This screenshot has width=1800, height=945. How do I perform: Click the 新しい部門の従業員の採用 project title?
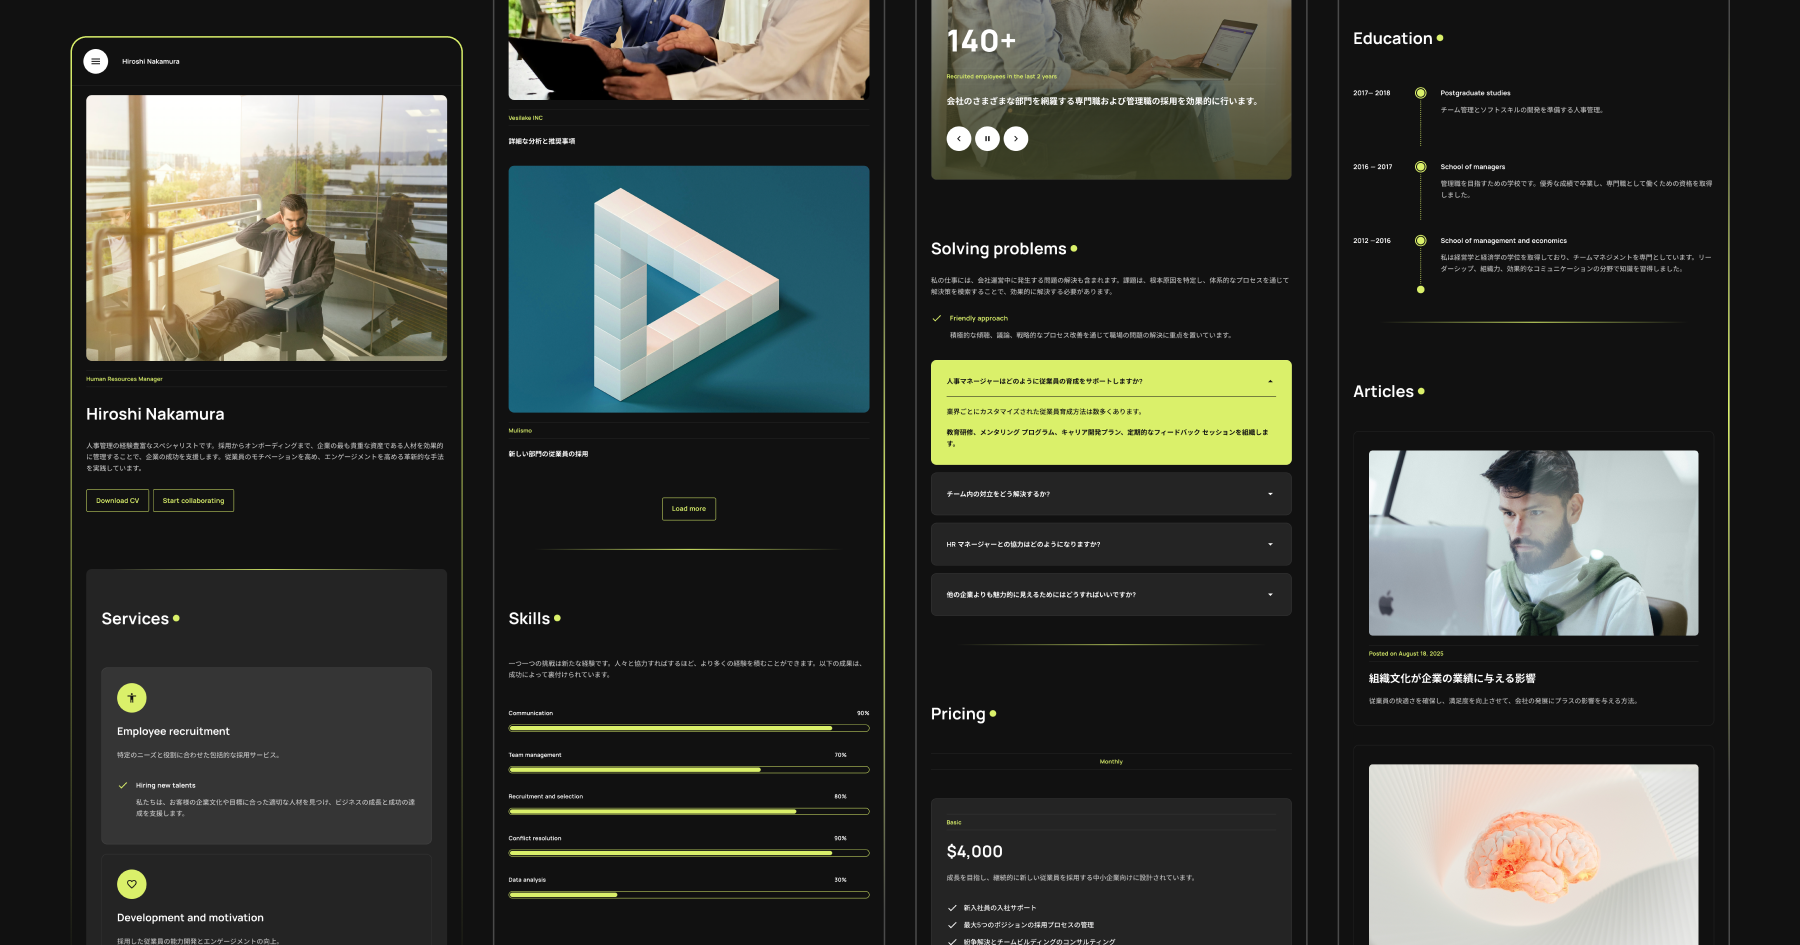pos(548,454)
